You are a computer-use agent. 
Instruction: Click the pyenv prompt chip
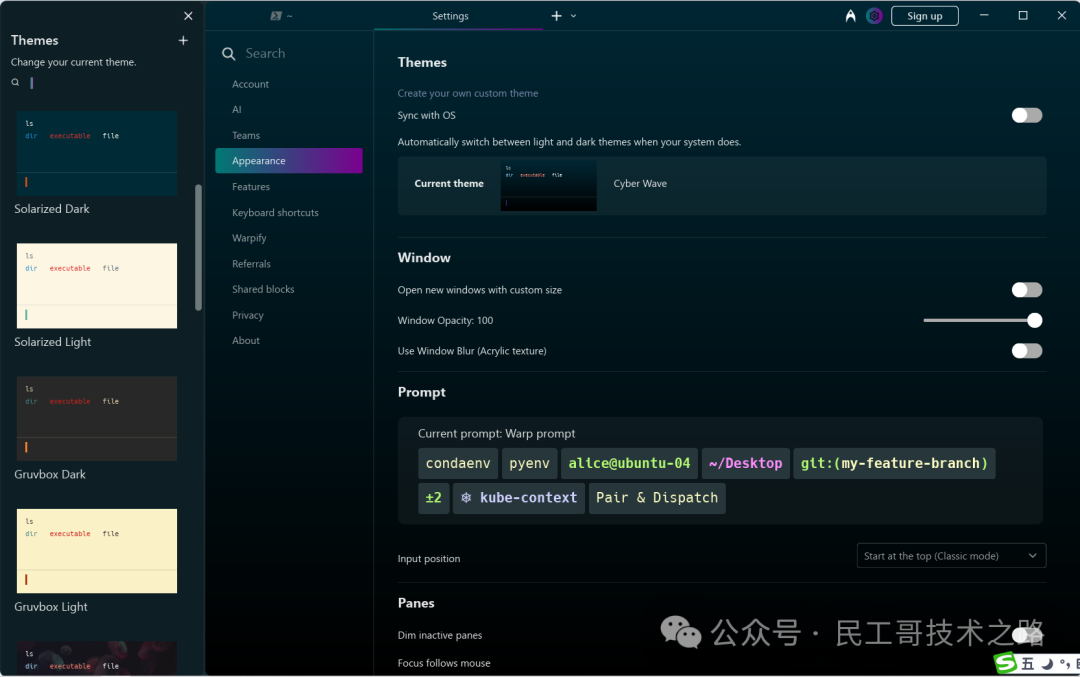(x=530, y=464)
